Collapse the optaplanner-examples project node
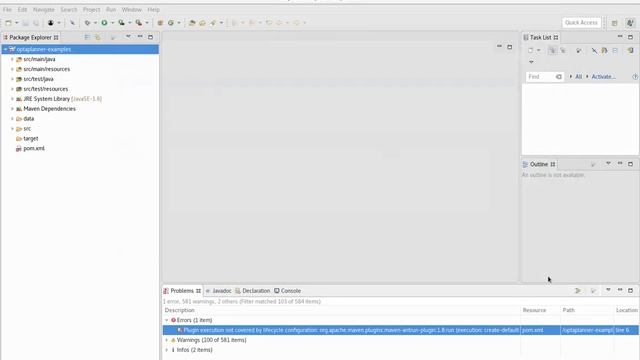Image resolution: width=640 pixels, height=360 pixels. [x=5, y=49]
